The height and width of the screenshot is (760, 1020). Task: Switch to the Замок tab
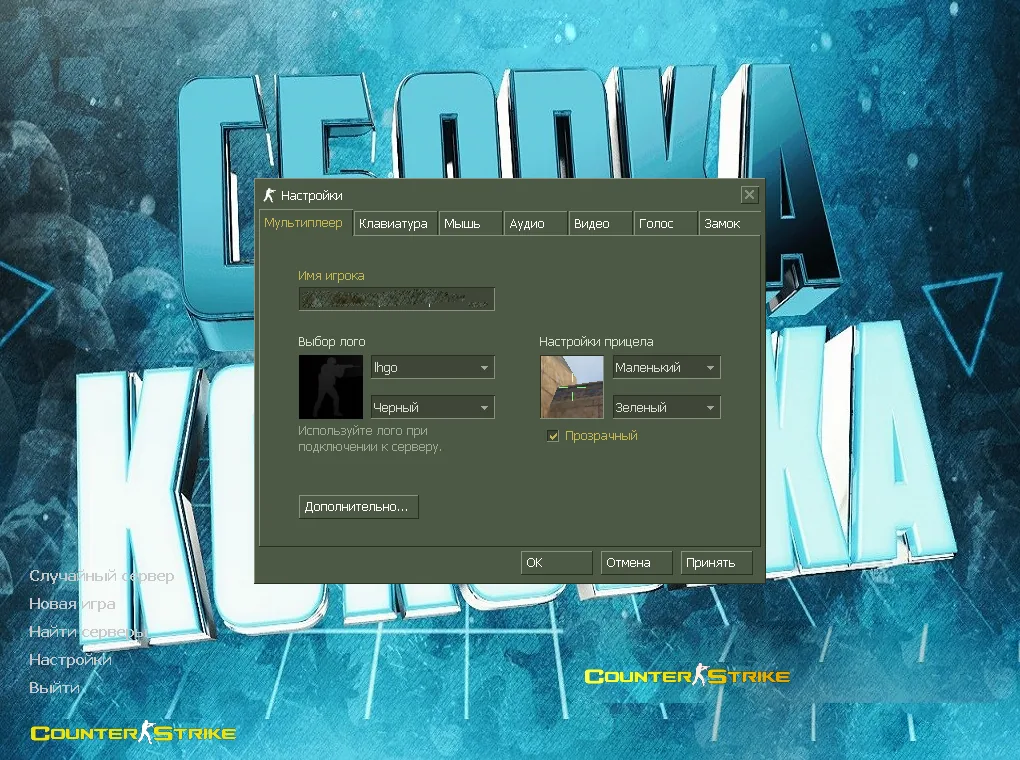tap(729, 224)
